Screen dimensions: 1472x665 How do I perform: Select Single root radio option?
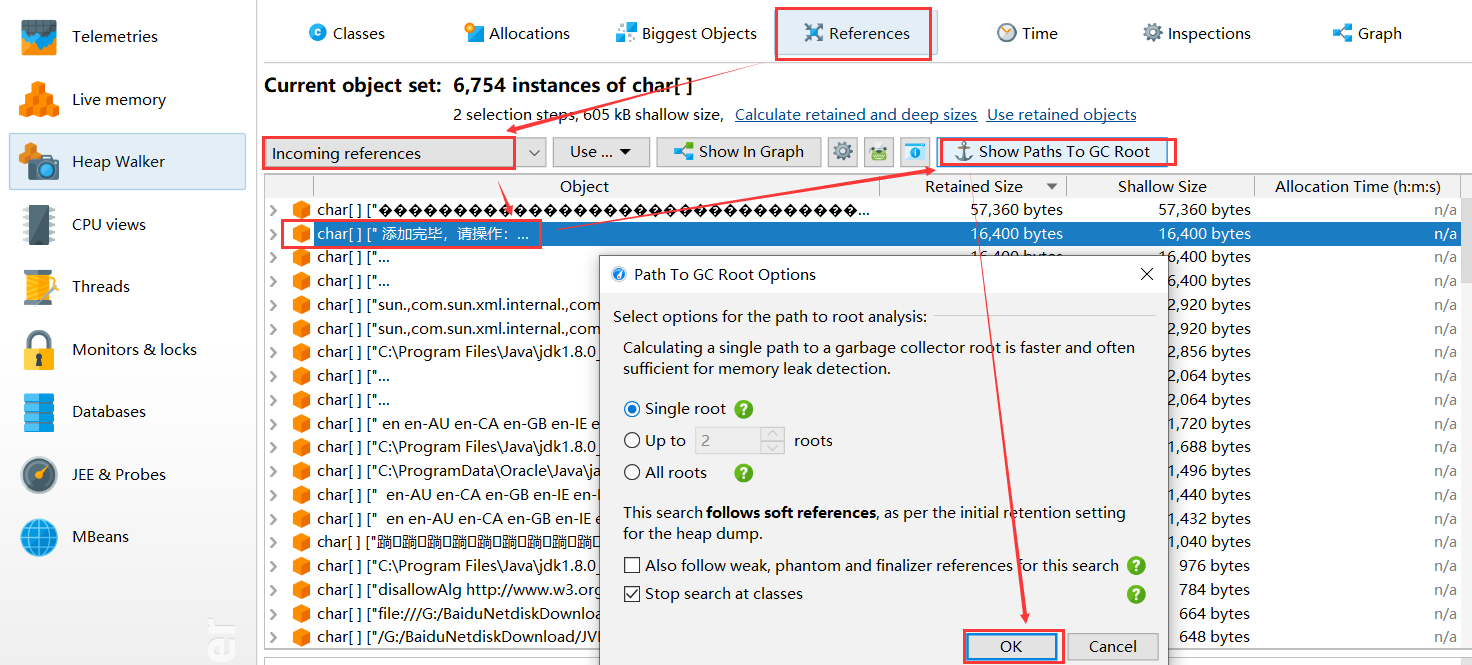[632, 409]
